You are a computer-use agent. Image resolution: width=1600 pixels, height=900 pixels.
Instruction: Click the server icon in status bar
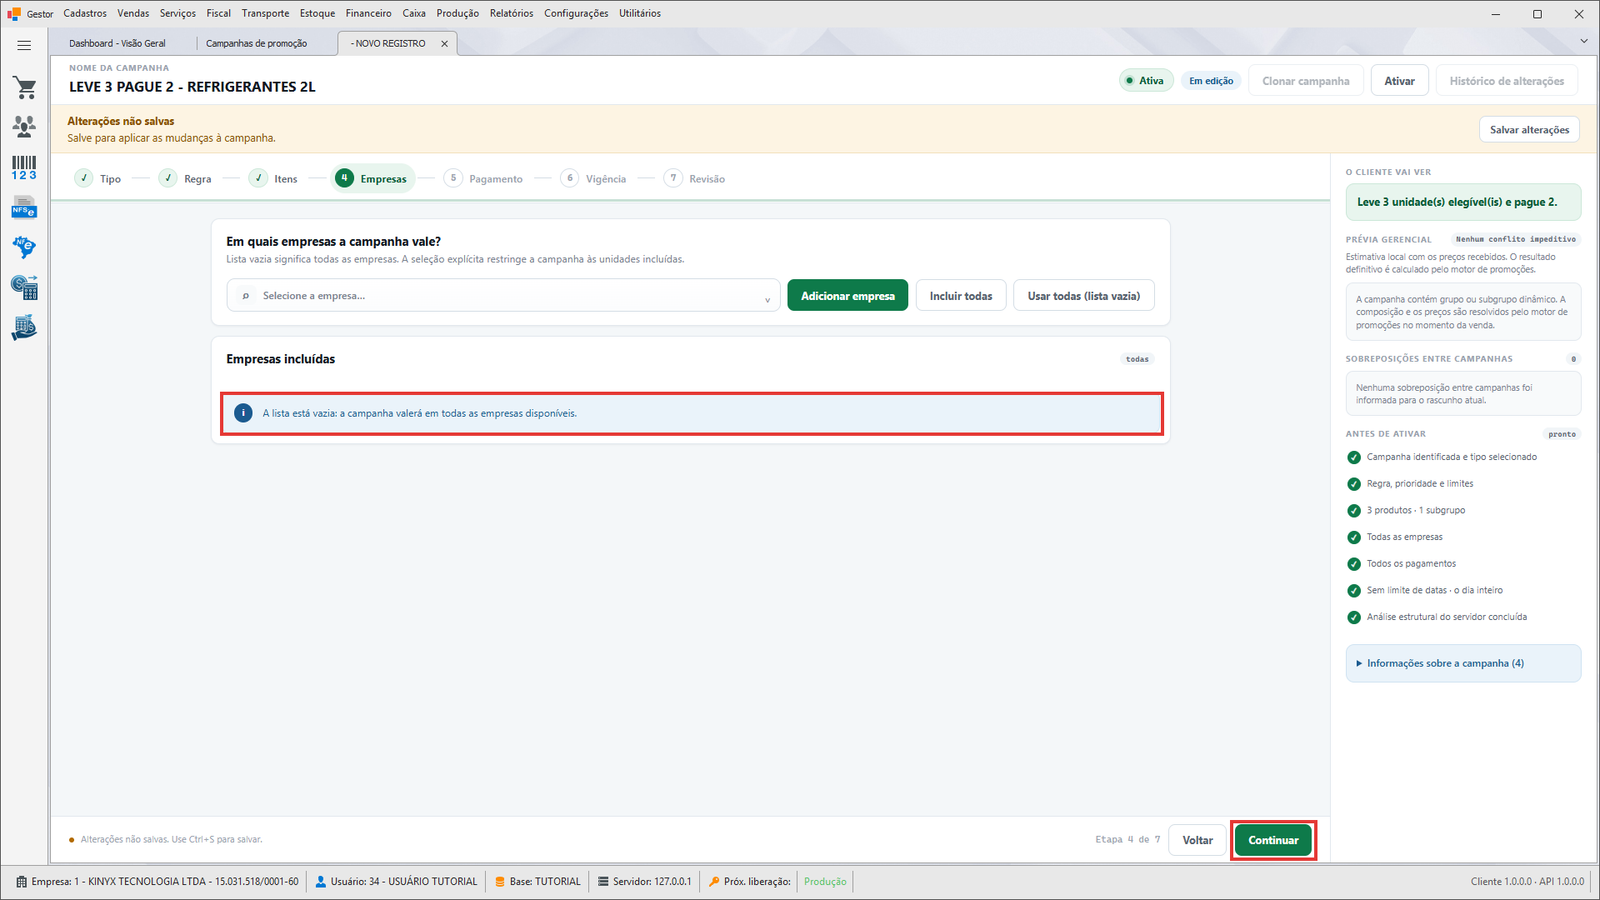pos(603,882)
